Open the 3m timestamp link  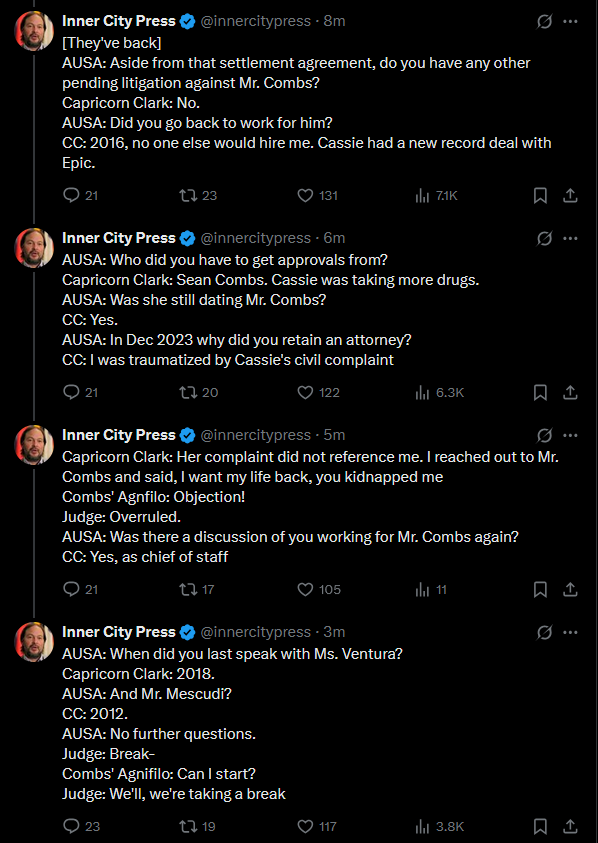(334, 632)
